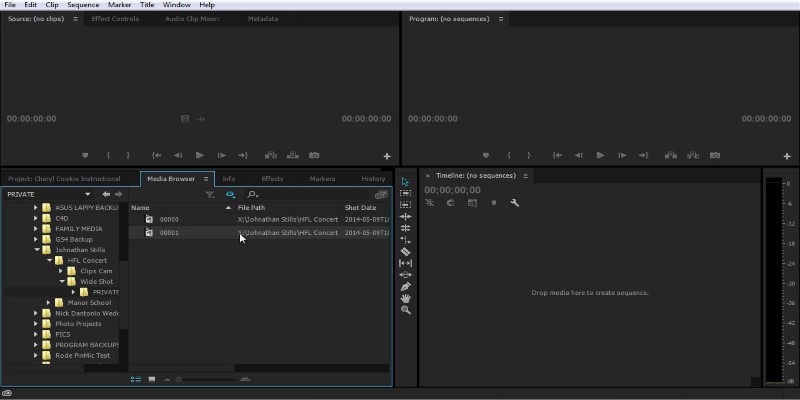This screenshot has height=400, width=800.
Task: Collapse the Johnathan Stills folder
Action: [37, 250]
